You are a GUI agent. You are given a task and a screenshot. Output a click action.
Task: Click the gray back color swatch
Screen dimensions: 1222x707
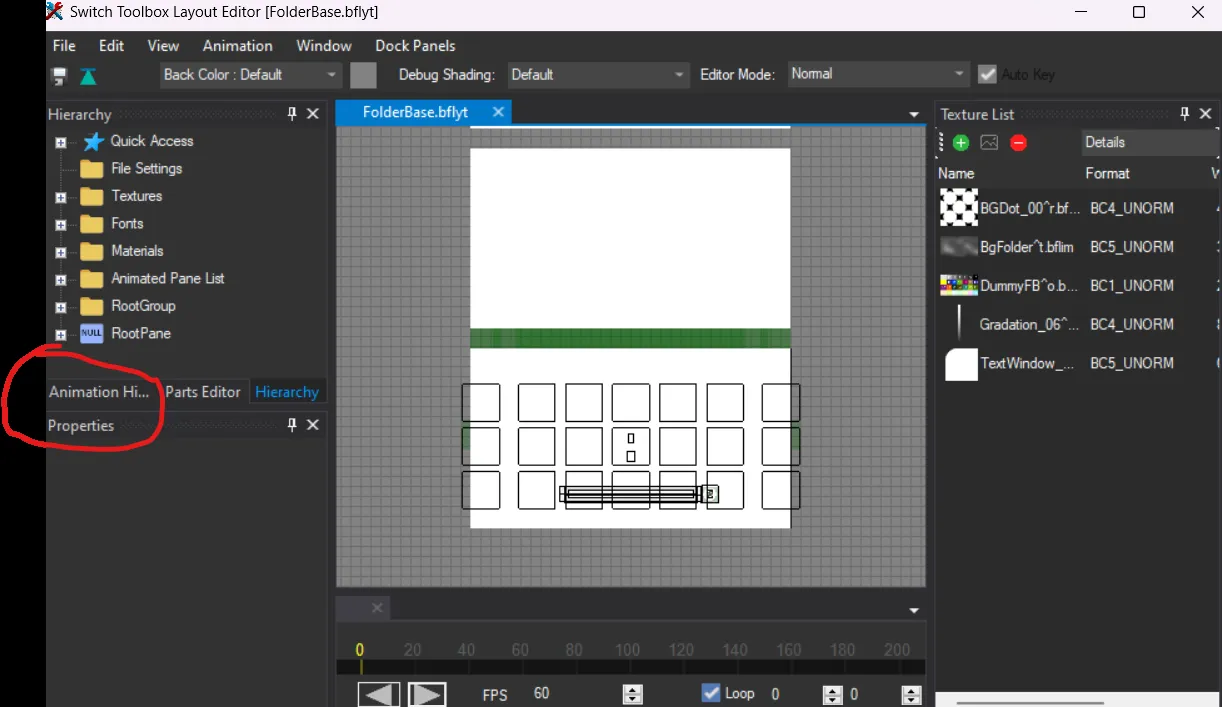coord(363,75)
